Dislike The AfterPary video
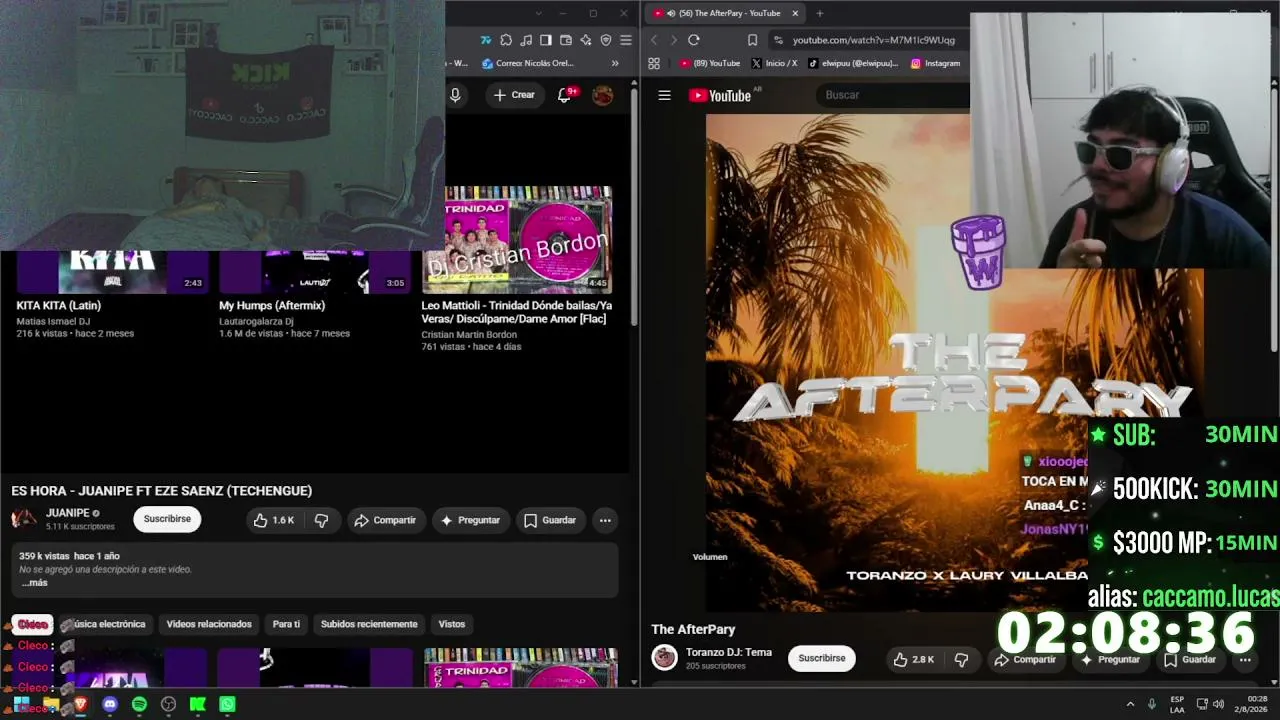This screenshot has height=720, width=1280. click(961, 659)
